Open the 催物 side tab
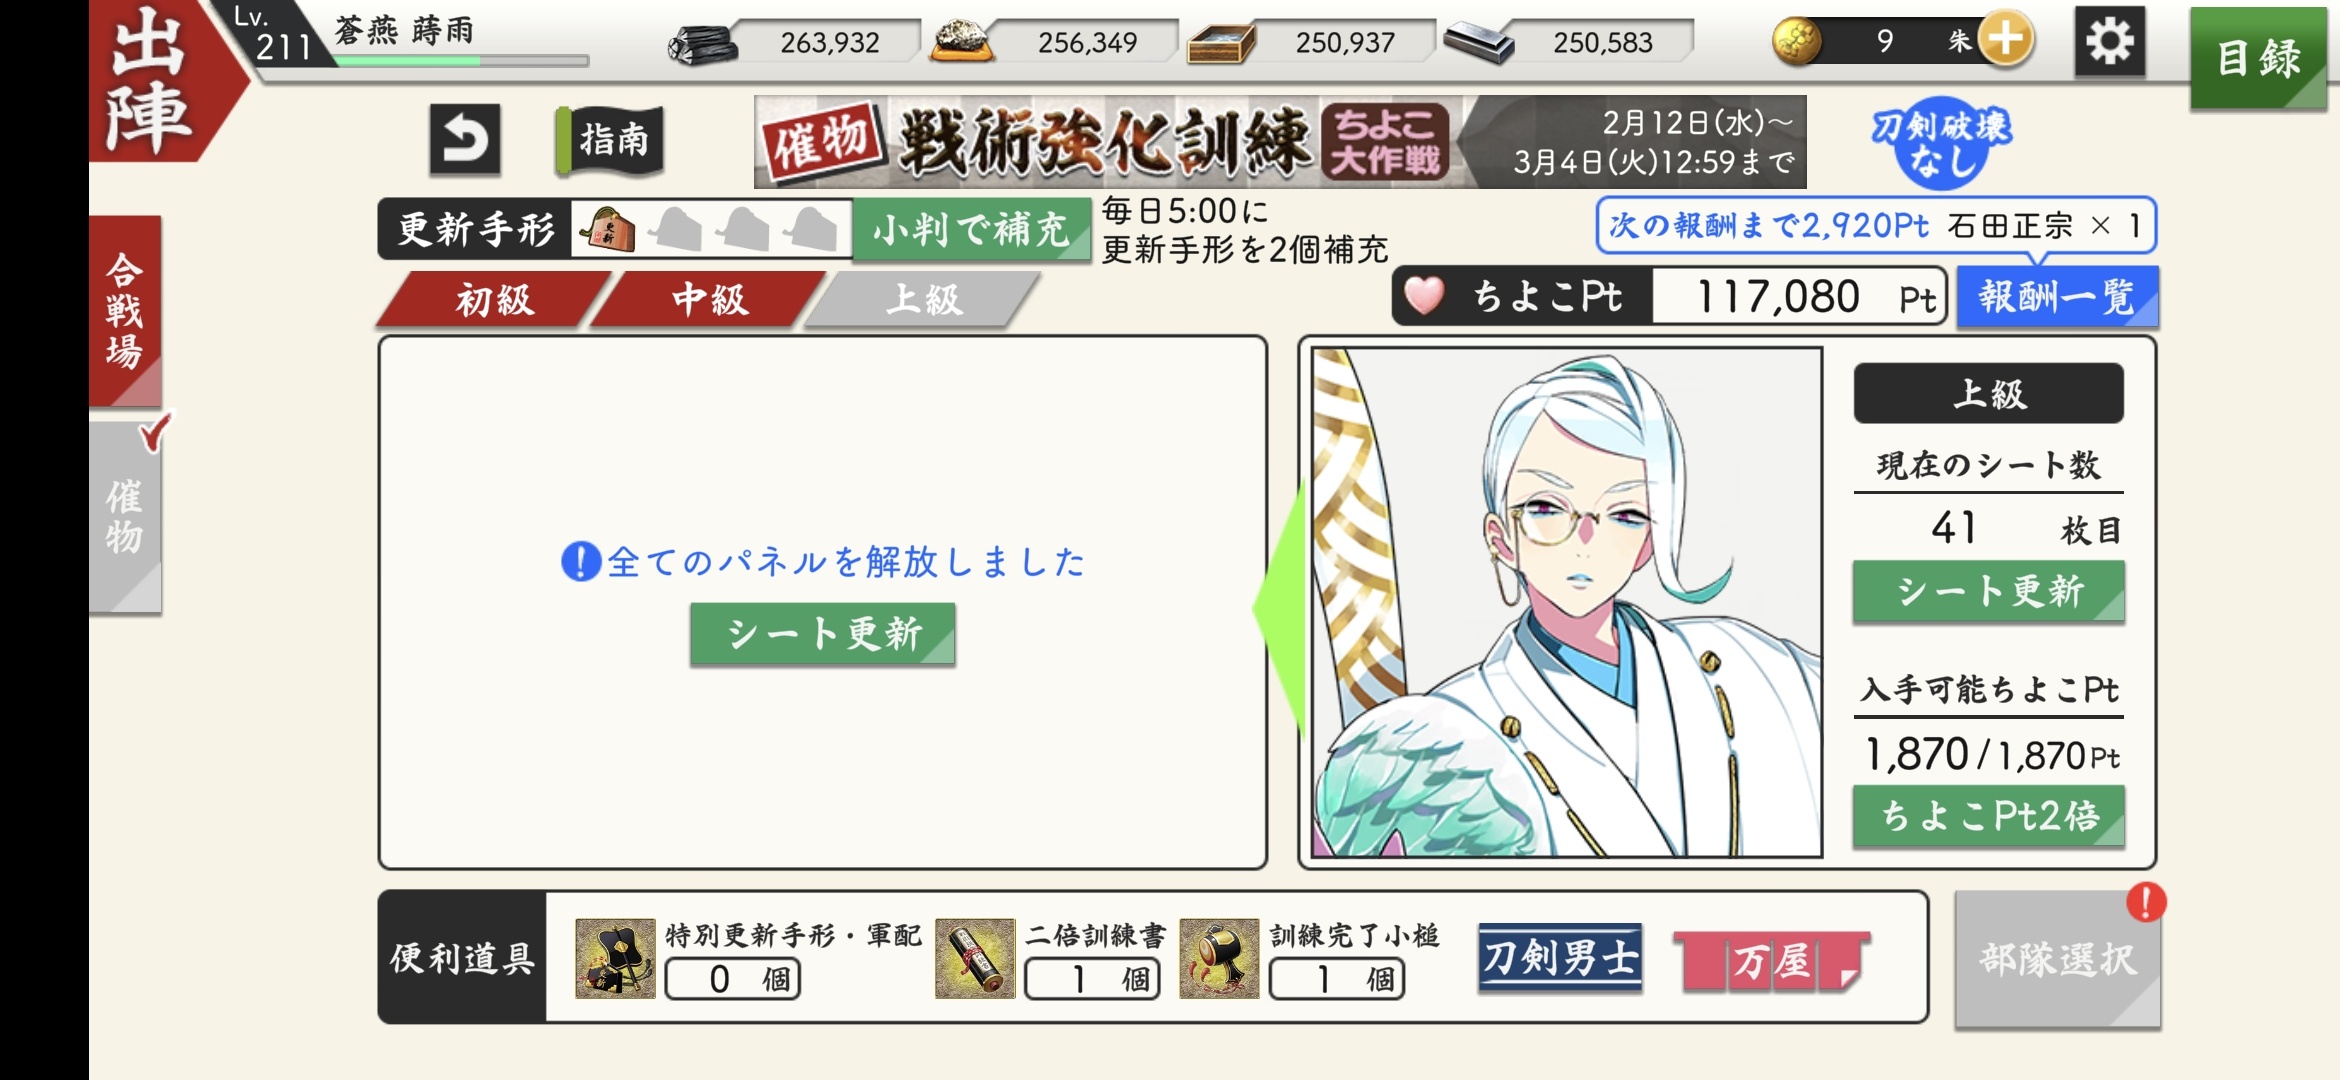The image size is (2340, 1080). pyautogui.click(x=125, y=516)
